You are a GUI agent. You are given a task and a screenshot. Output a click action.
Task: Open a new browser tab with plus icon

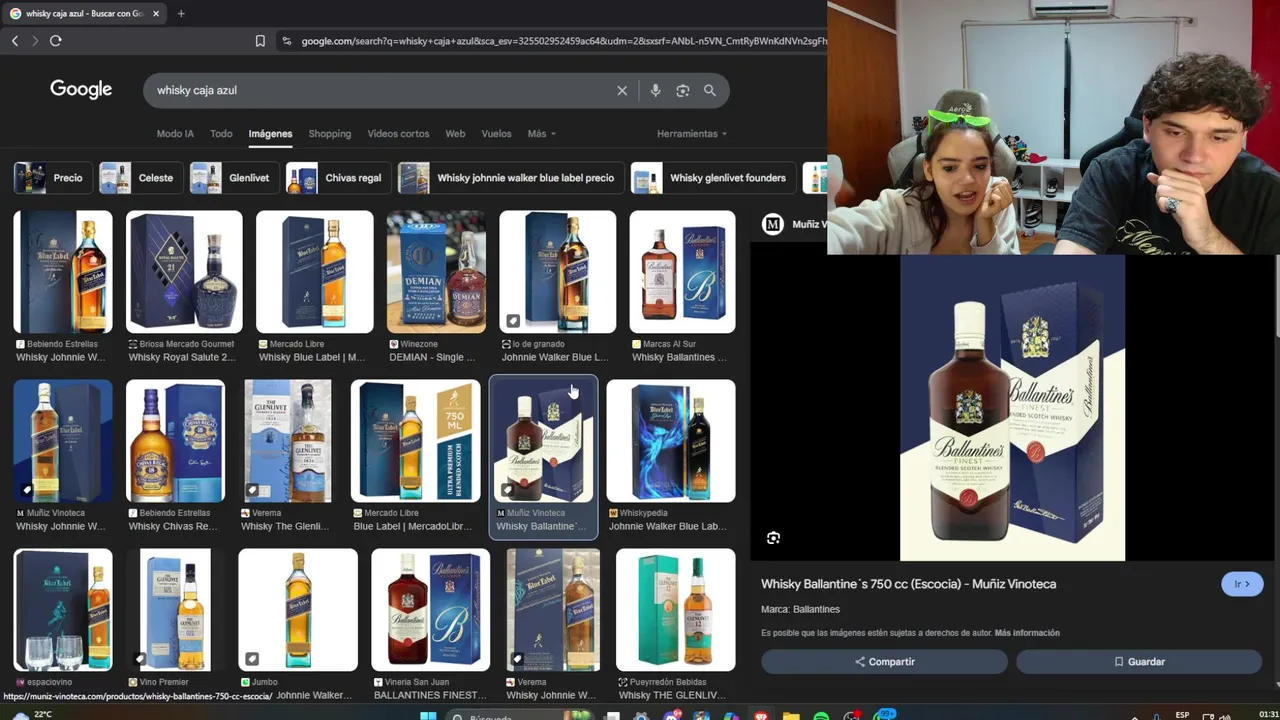[x=181, y=14]
